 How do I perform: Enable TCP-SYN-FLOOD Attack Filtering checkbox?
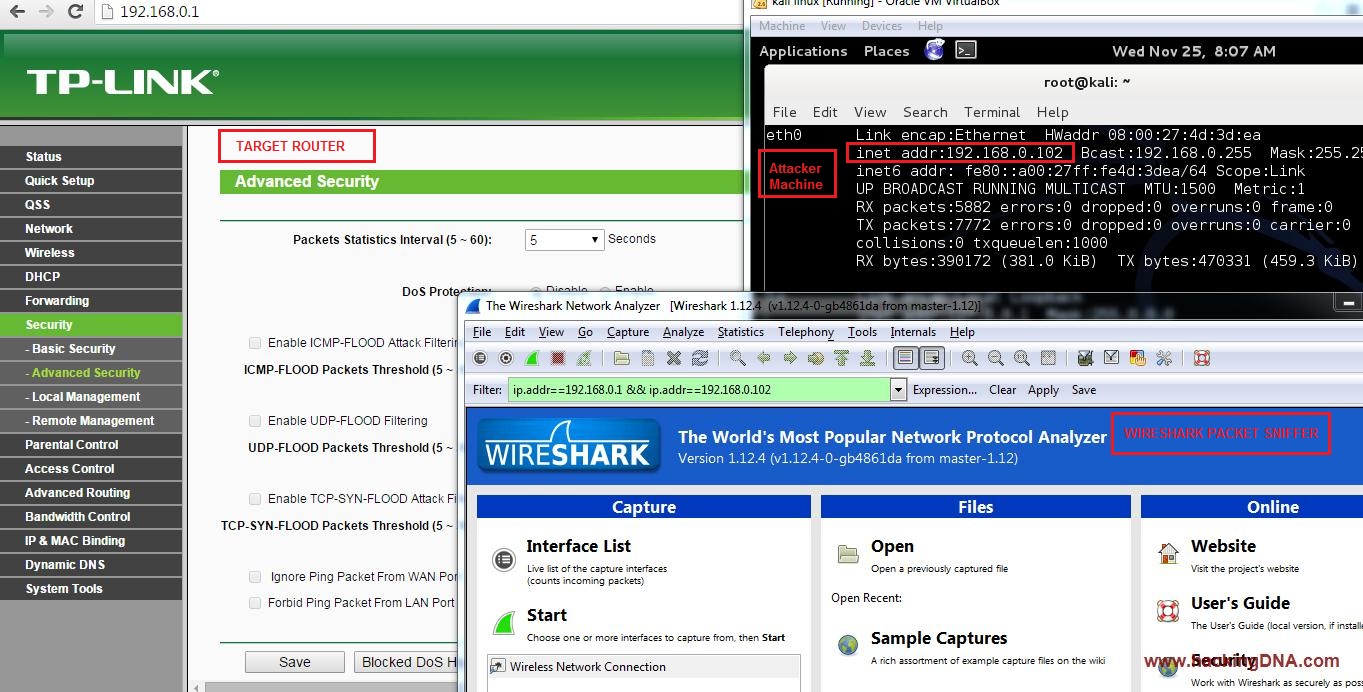(255, 499)
